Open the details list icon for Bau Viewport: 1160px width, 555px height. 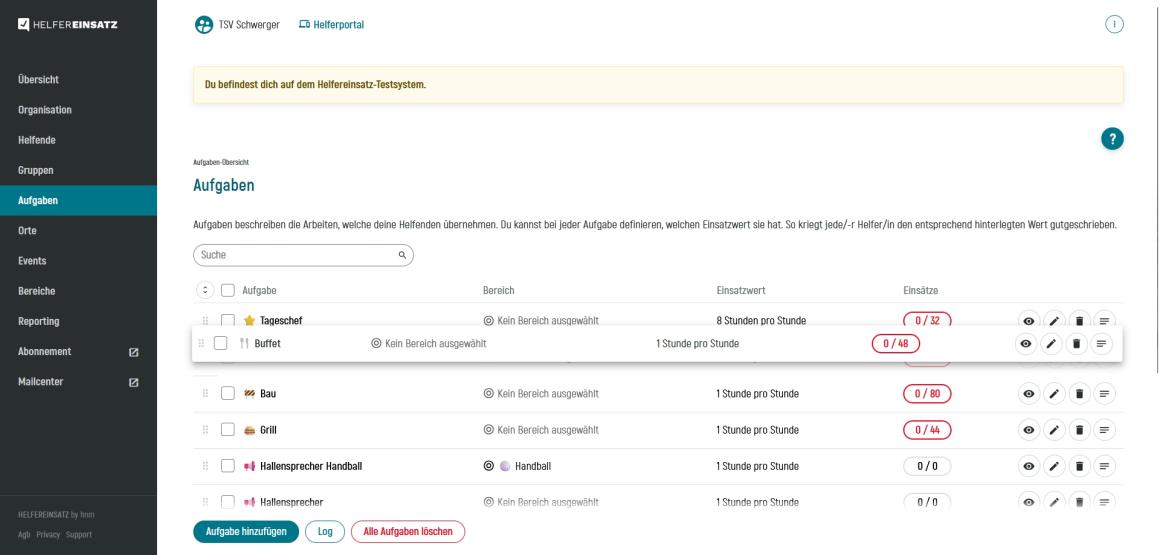tap(1104, 394)
